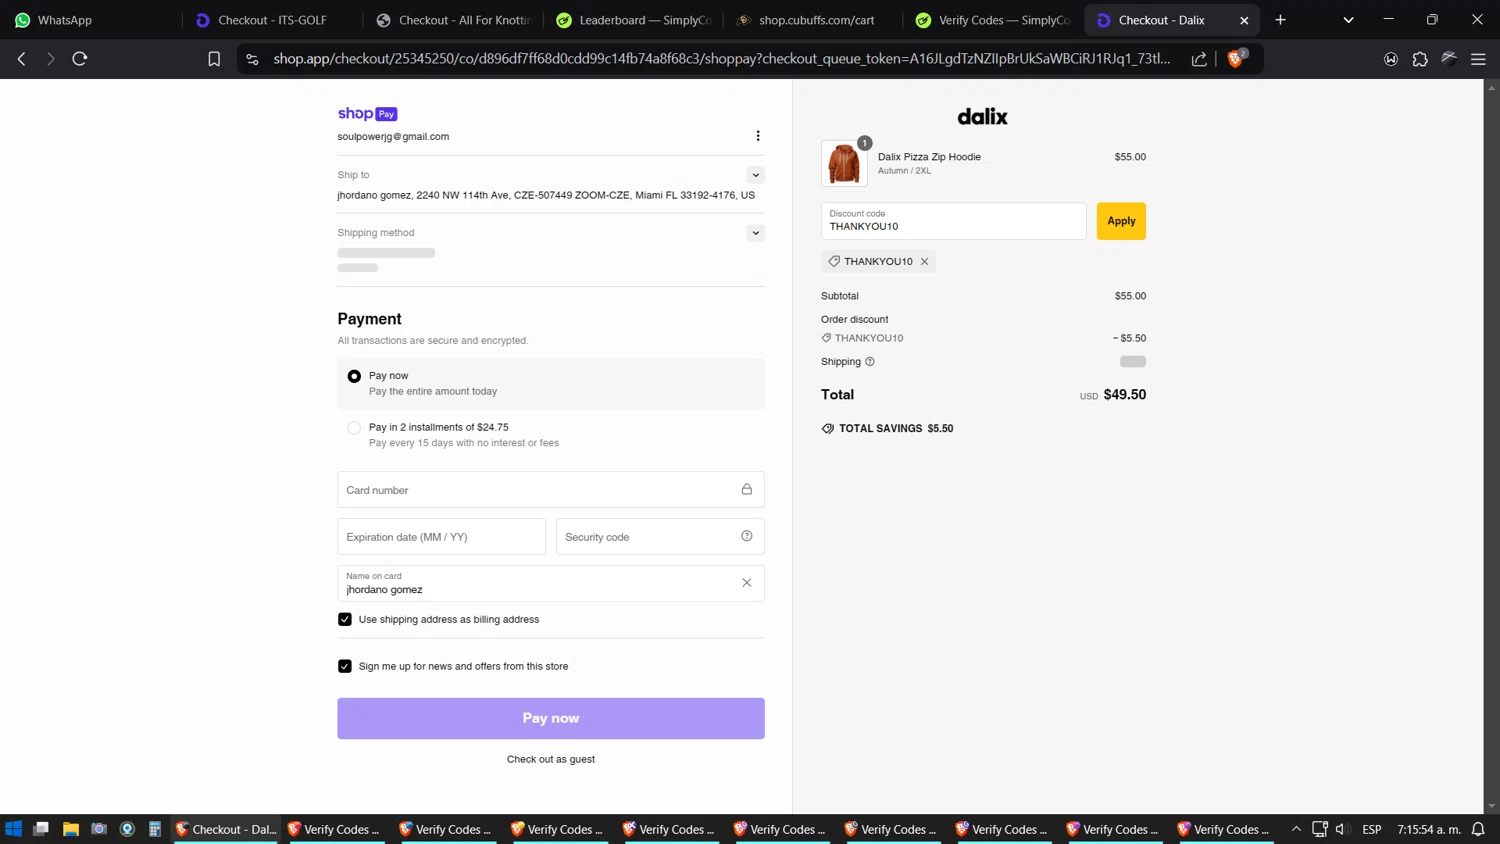Switch to Verify Codes SimplyCodes tab
The width and height of the screenshot is (1500, 844).
pyautogui.click(x=994, y=20)
